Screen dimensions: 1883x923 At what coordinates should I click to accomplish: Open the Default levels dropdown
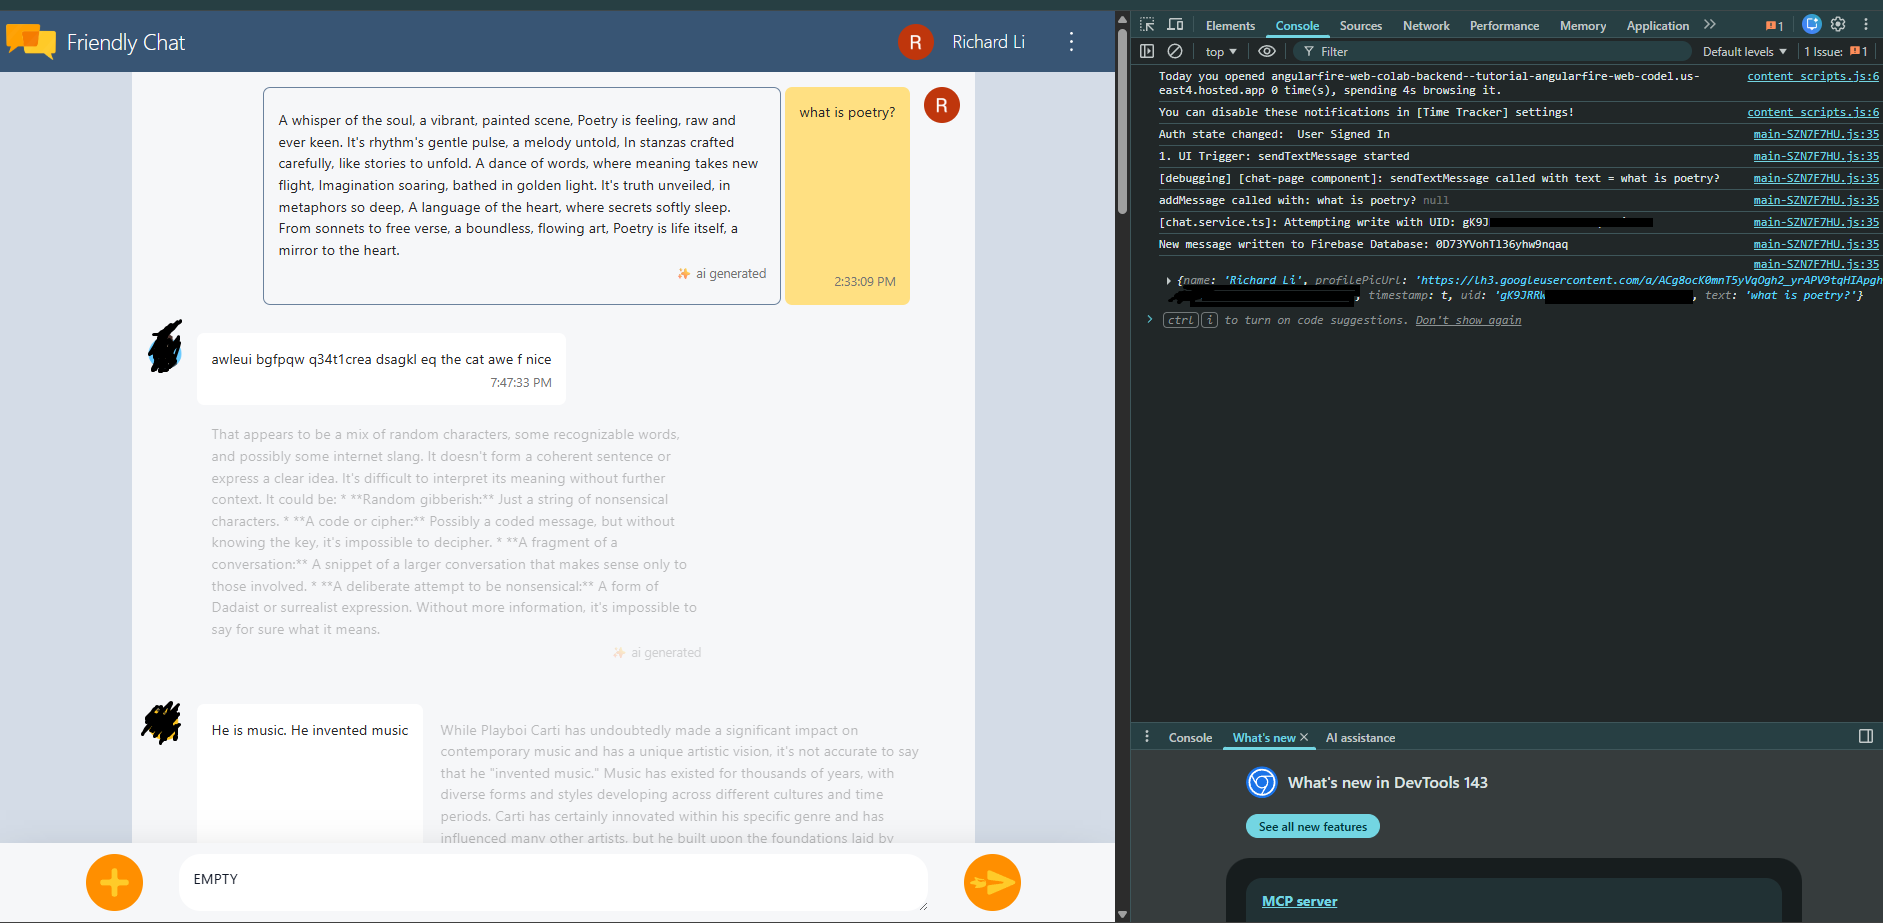1744,52
